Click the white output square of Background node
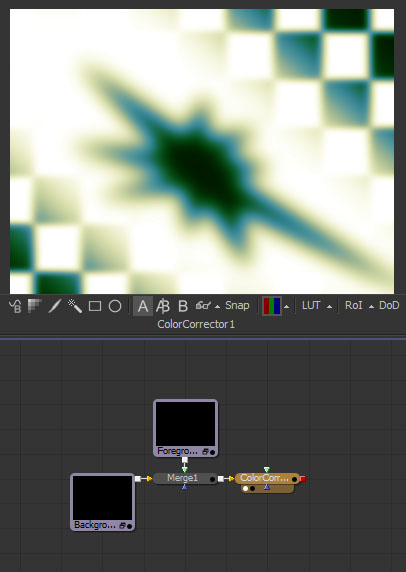The image size is (406, 572). 138,479
